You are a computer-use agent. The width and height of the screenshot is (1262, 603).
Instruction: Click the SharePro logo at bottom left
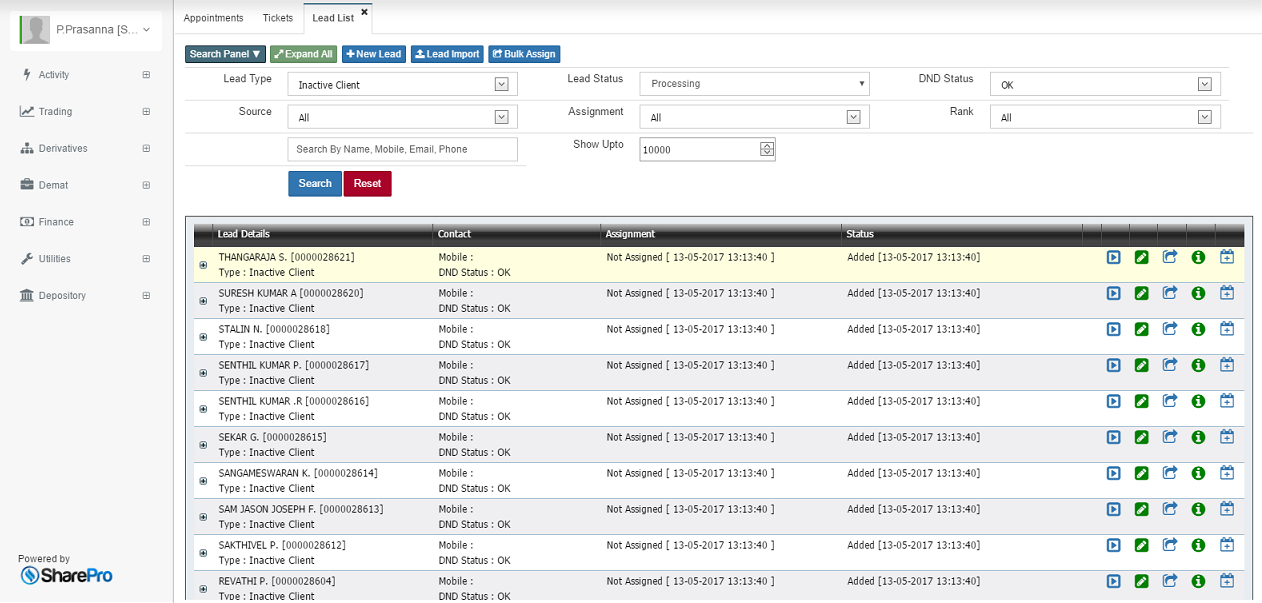coord(66,575)
